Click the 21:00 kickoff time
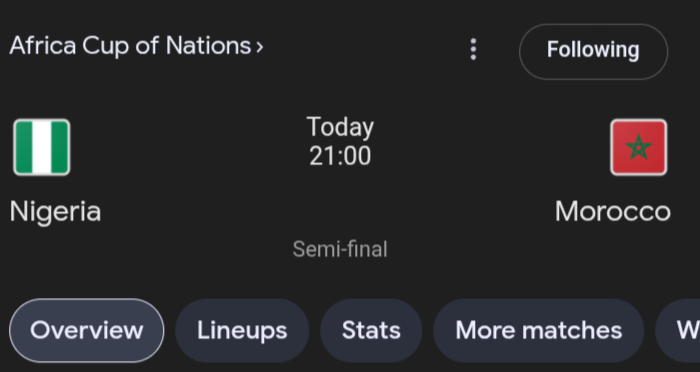 (340, 156)
